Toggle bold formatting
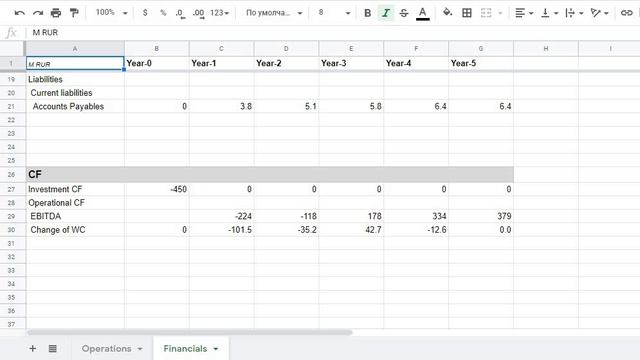 (x=367, y=13)
